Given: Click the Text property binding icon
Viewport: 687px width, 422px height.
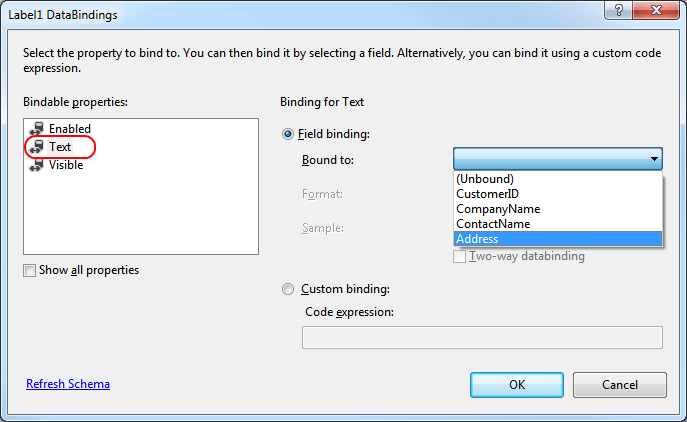Looking at the screenshot, I should pos(38,147).
